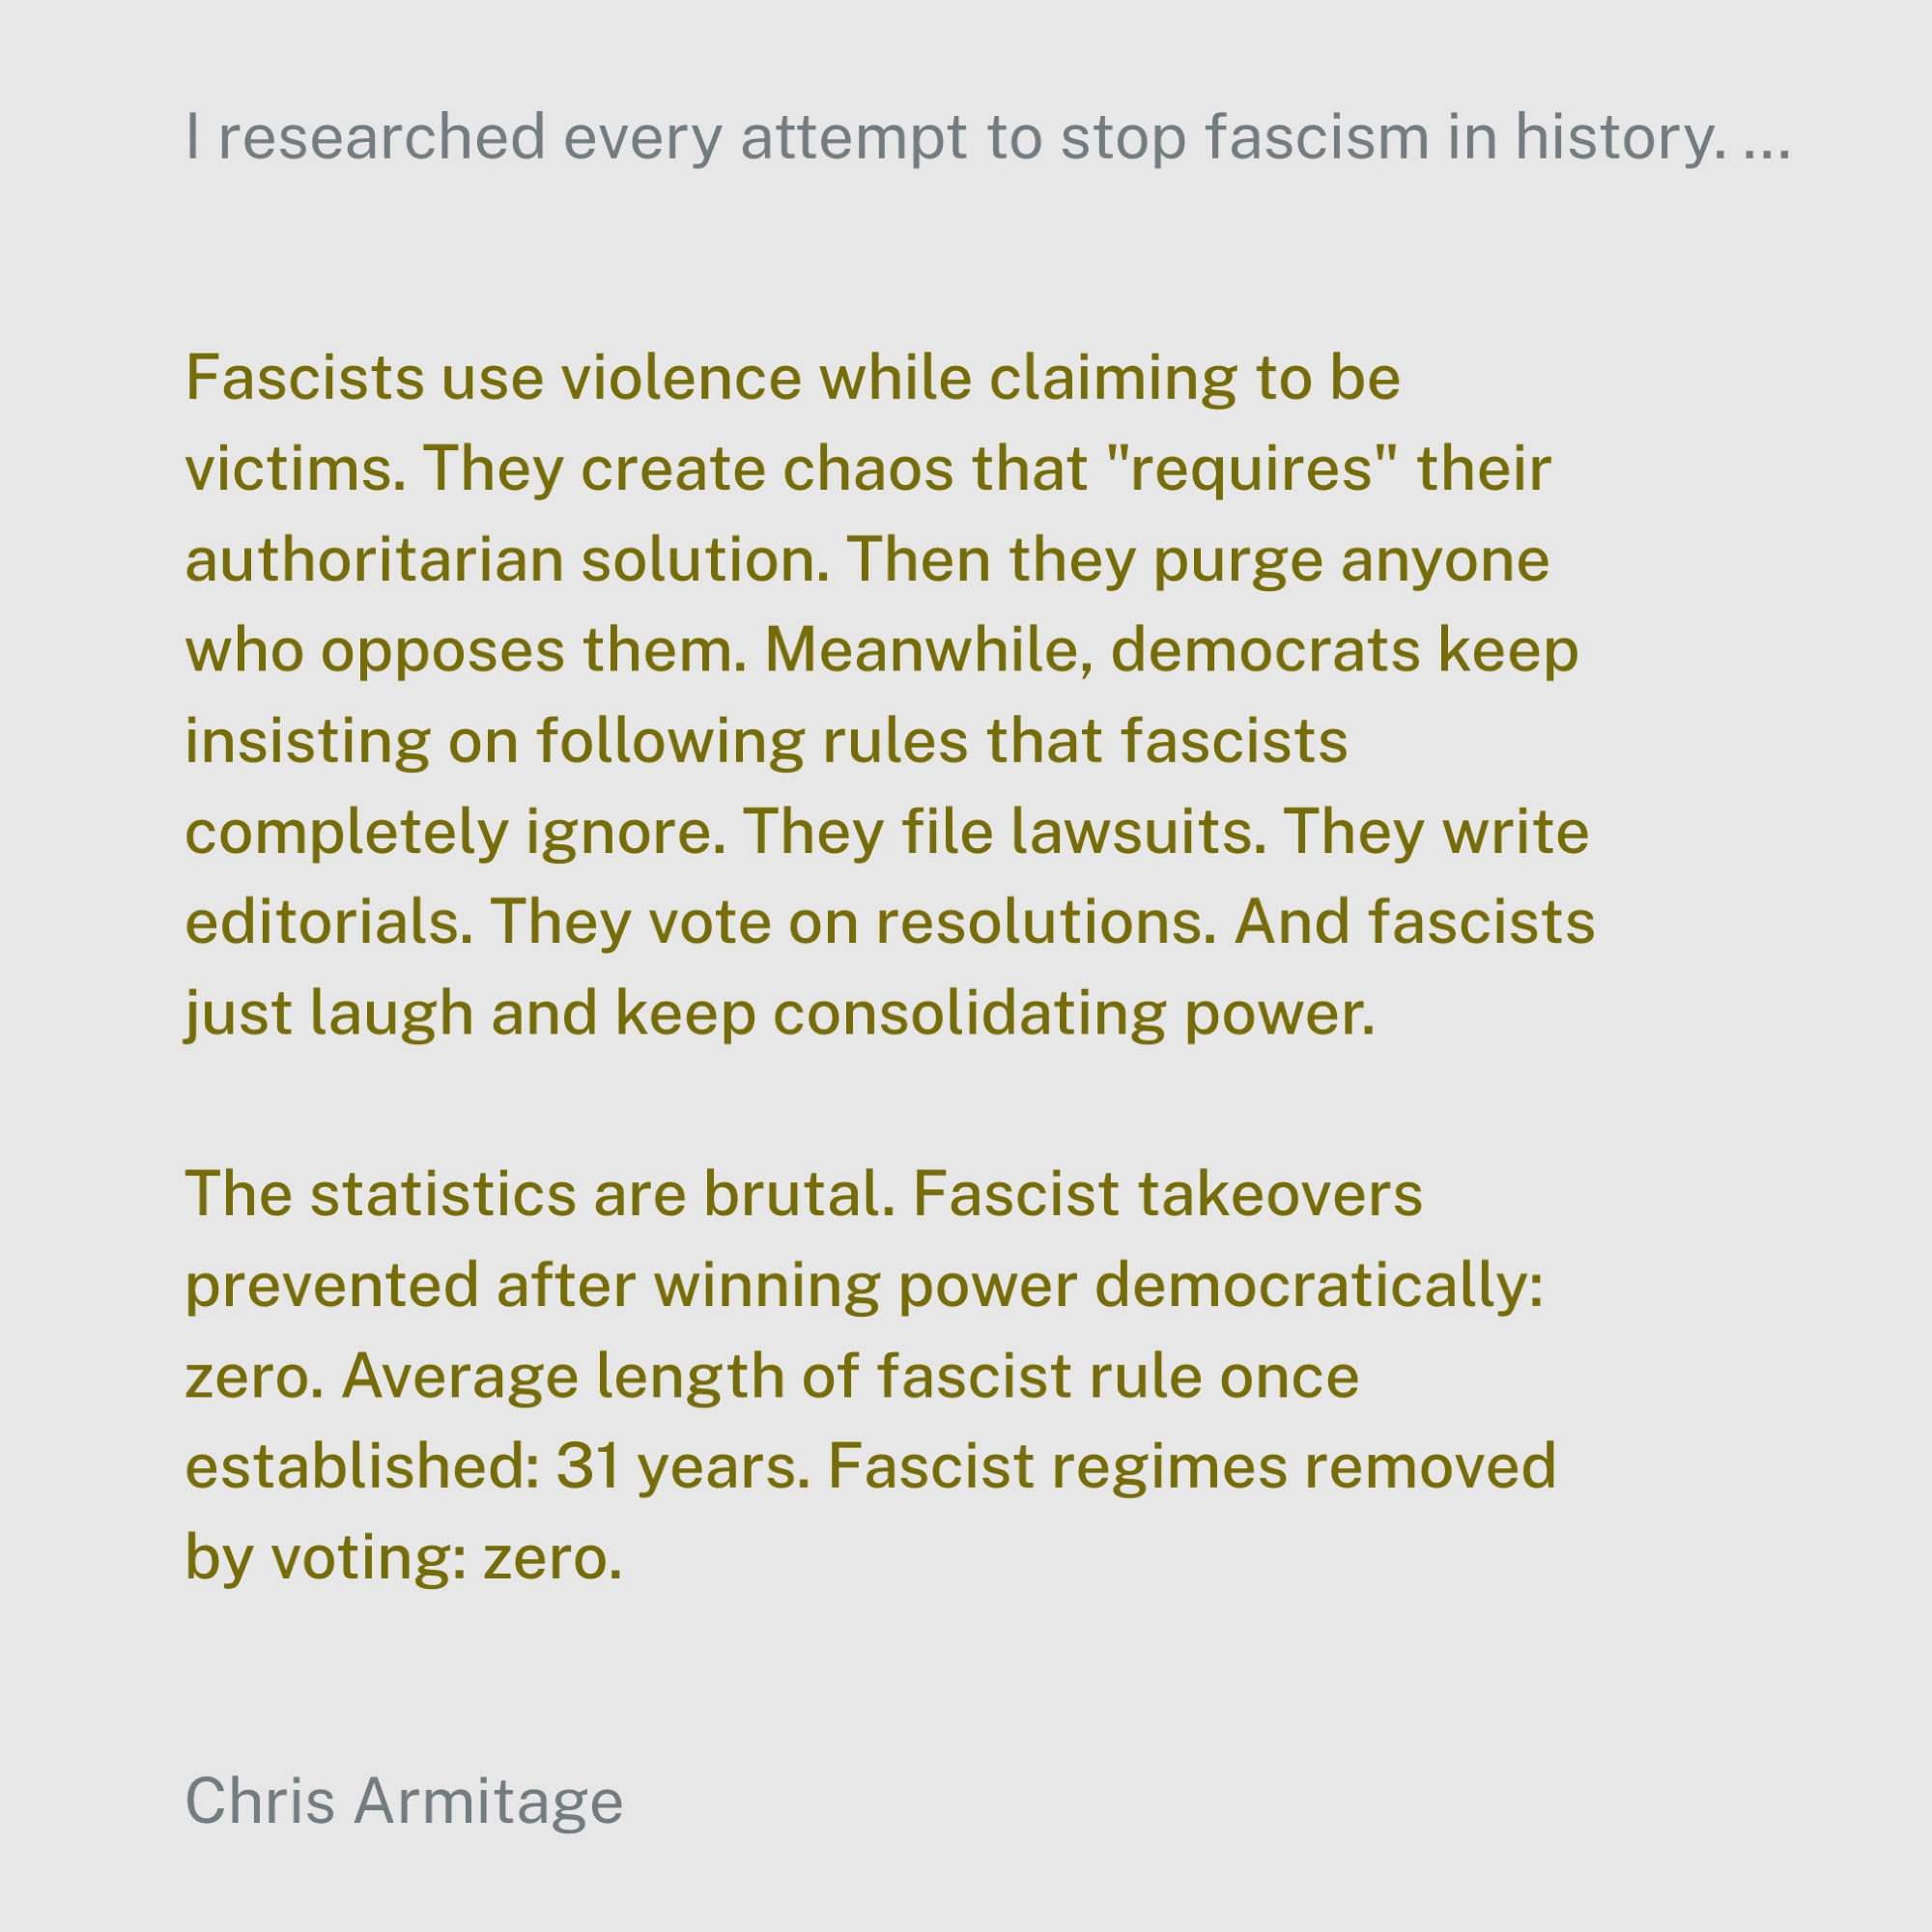This screenshot has width=1932, height=1932.
Task: Click the words "They write" before editorials
Action: tap(1435, 831)
